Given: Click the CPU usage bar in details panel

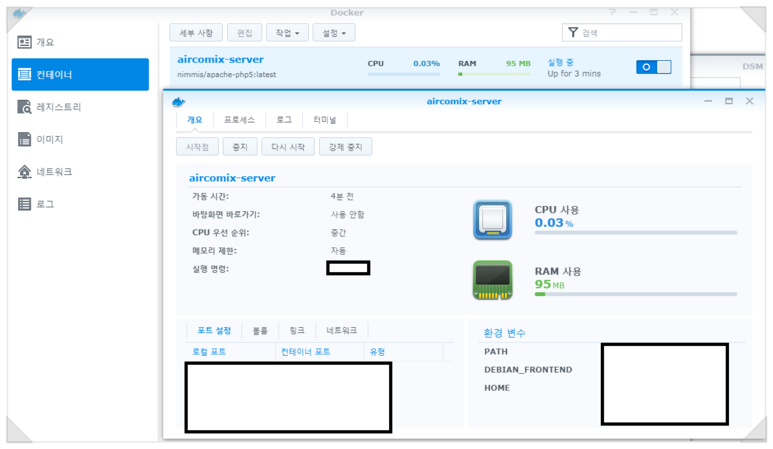Looking at the screenshot, I should point(636,233).
